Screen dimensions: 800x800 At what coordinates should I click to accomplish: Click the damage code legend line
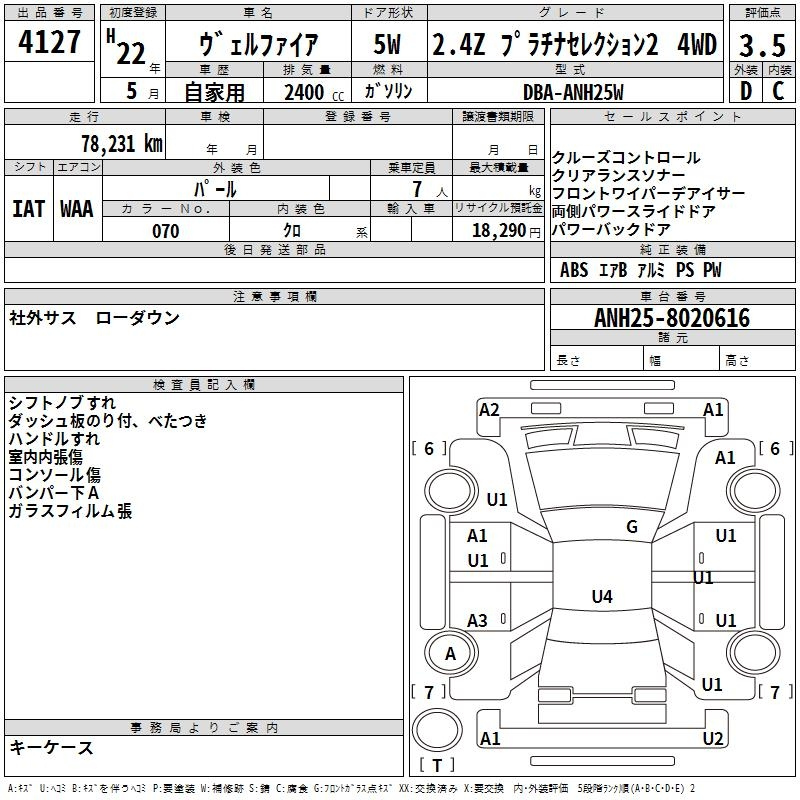point(352,789)
